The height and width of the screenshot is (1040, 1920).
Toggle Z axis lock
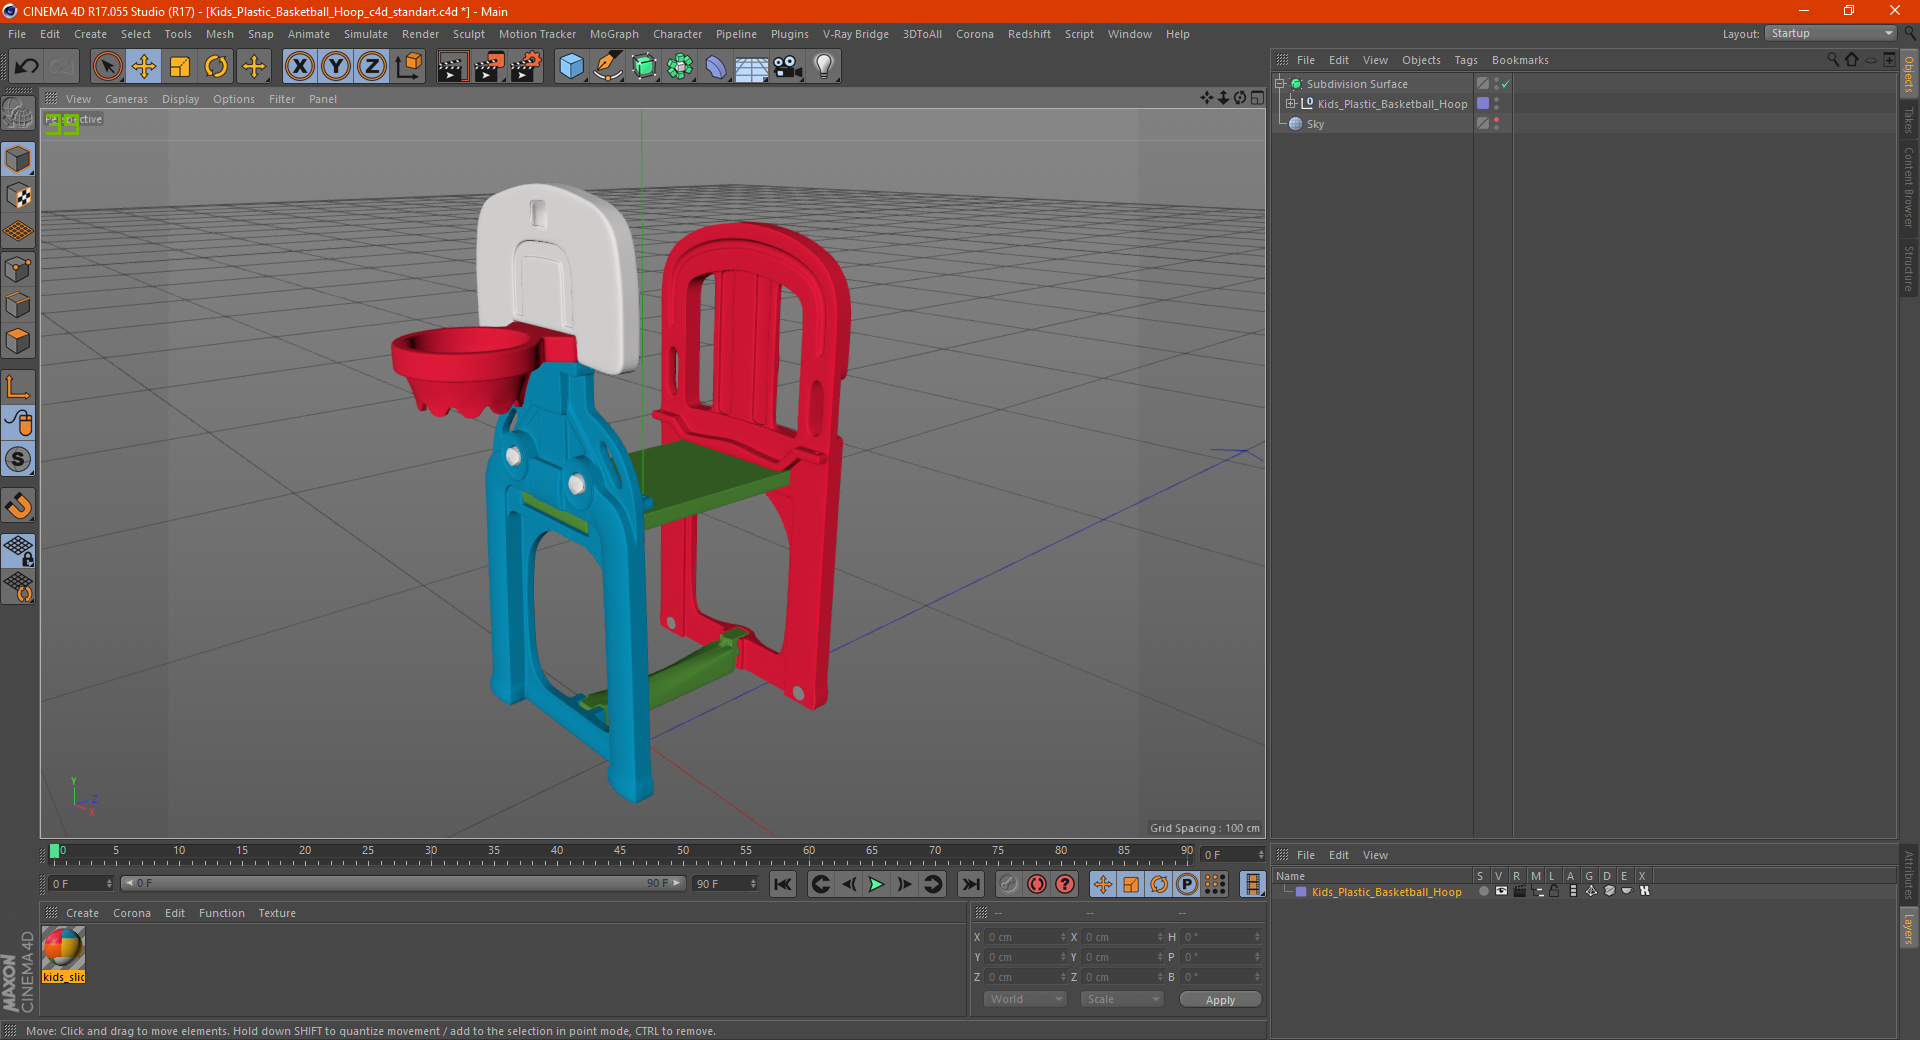372,67
